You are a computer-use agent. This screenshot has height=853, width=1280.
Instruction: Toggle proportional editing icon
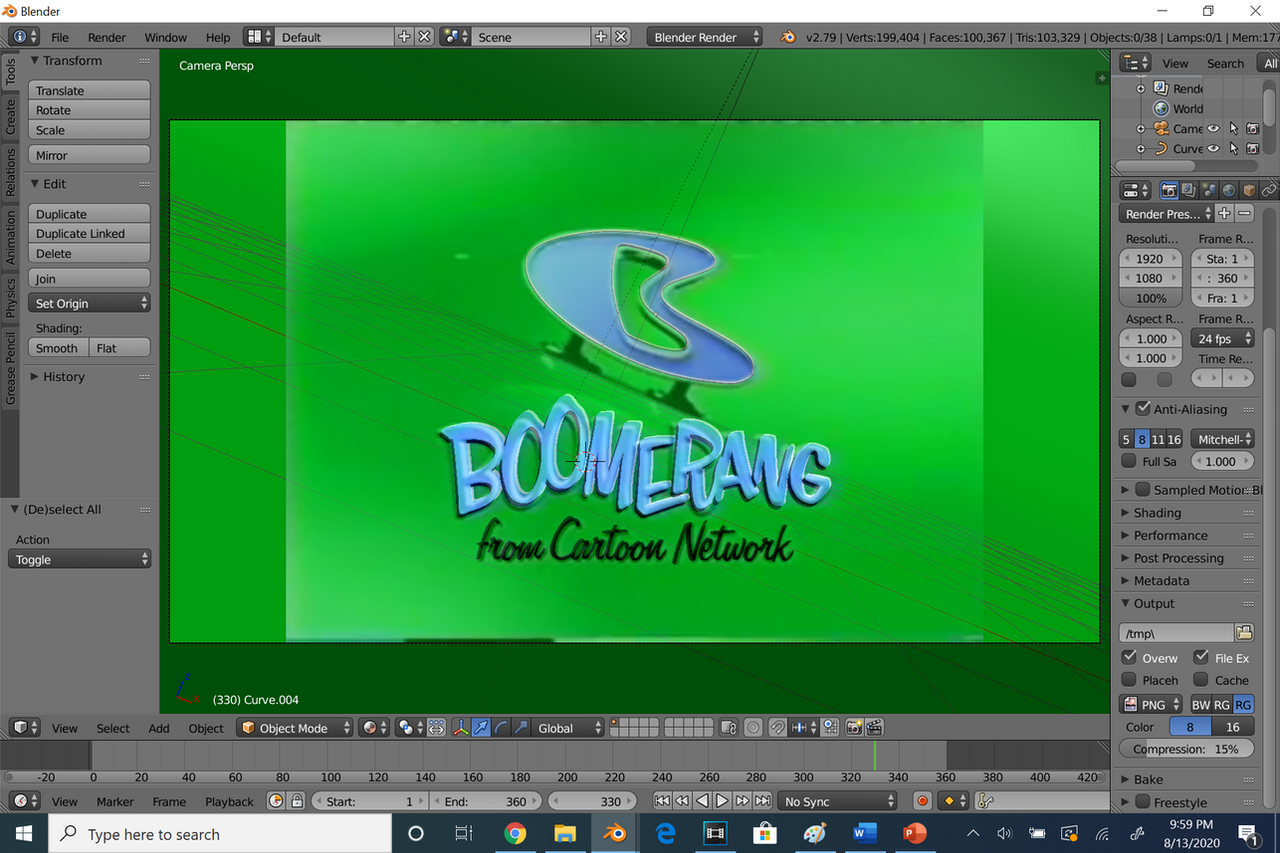click(753, 728)
